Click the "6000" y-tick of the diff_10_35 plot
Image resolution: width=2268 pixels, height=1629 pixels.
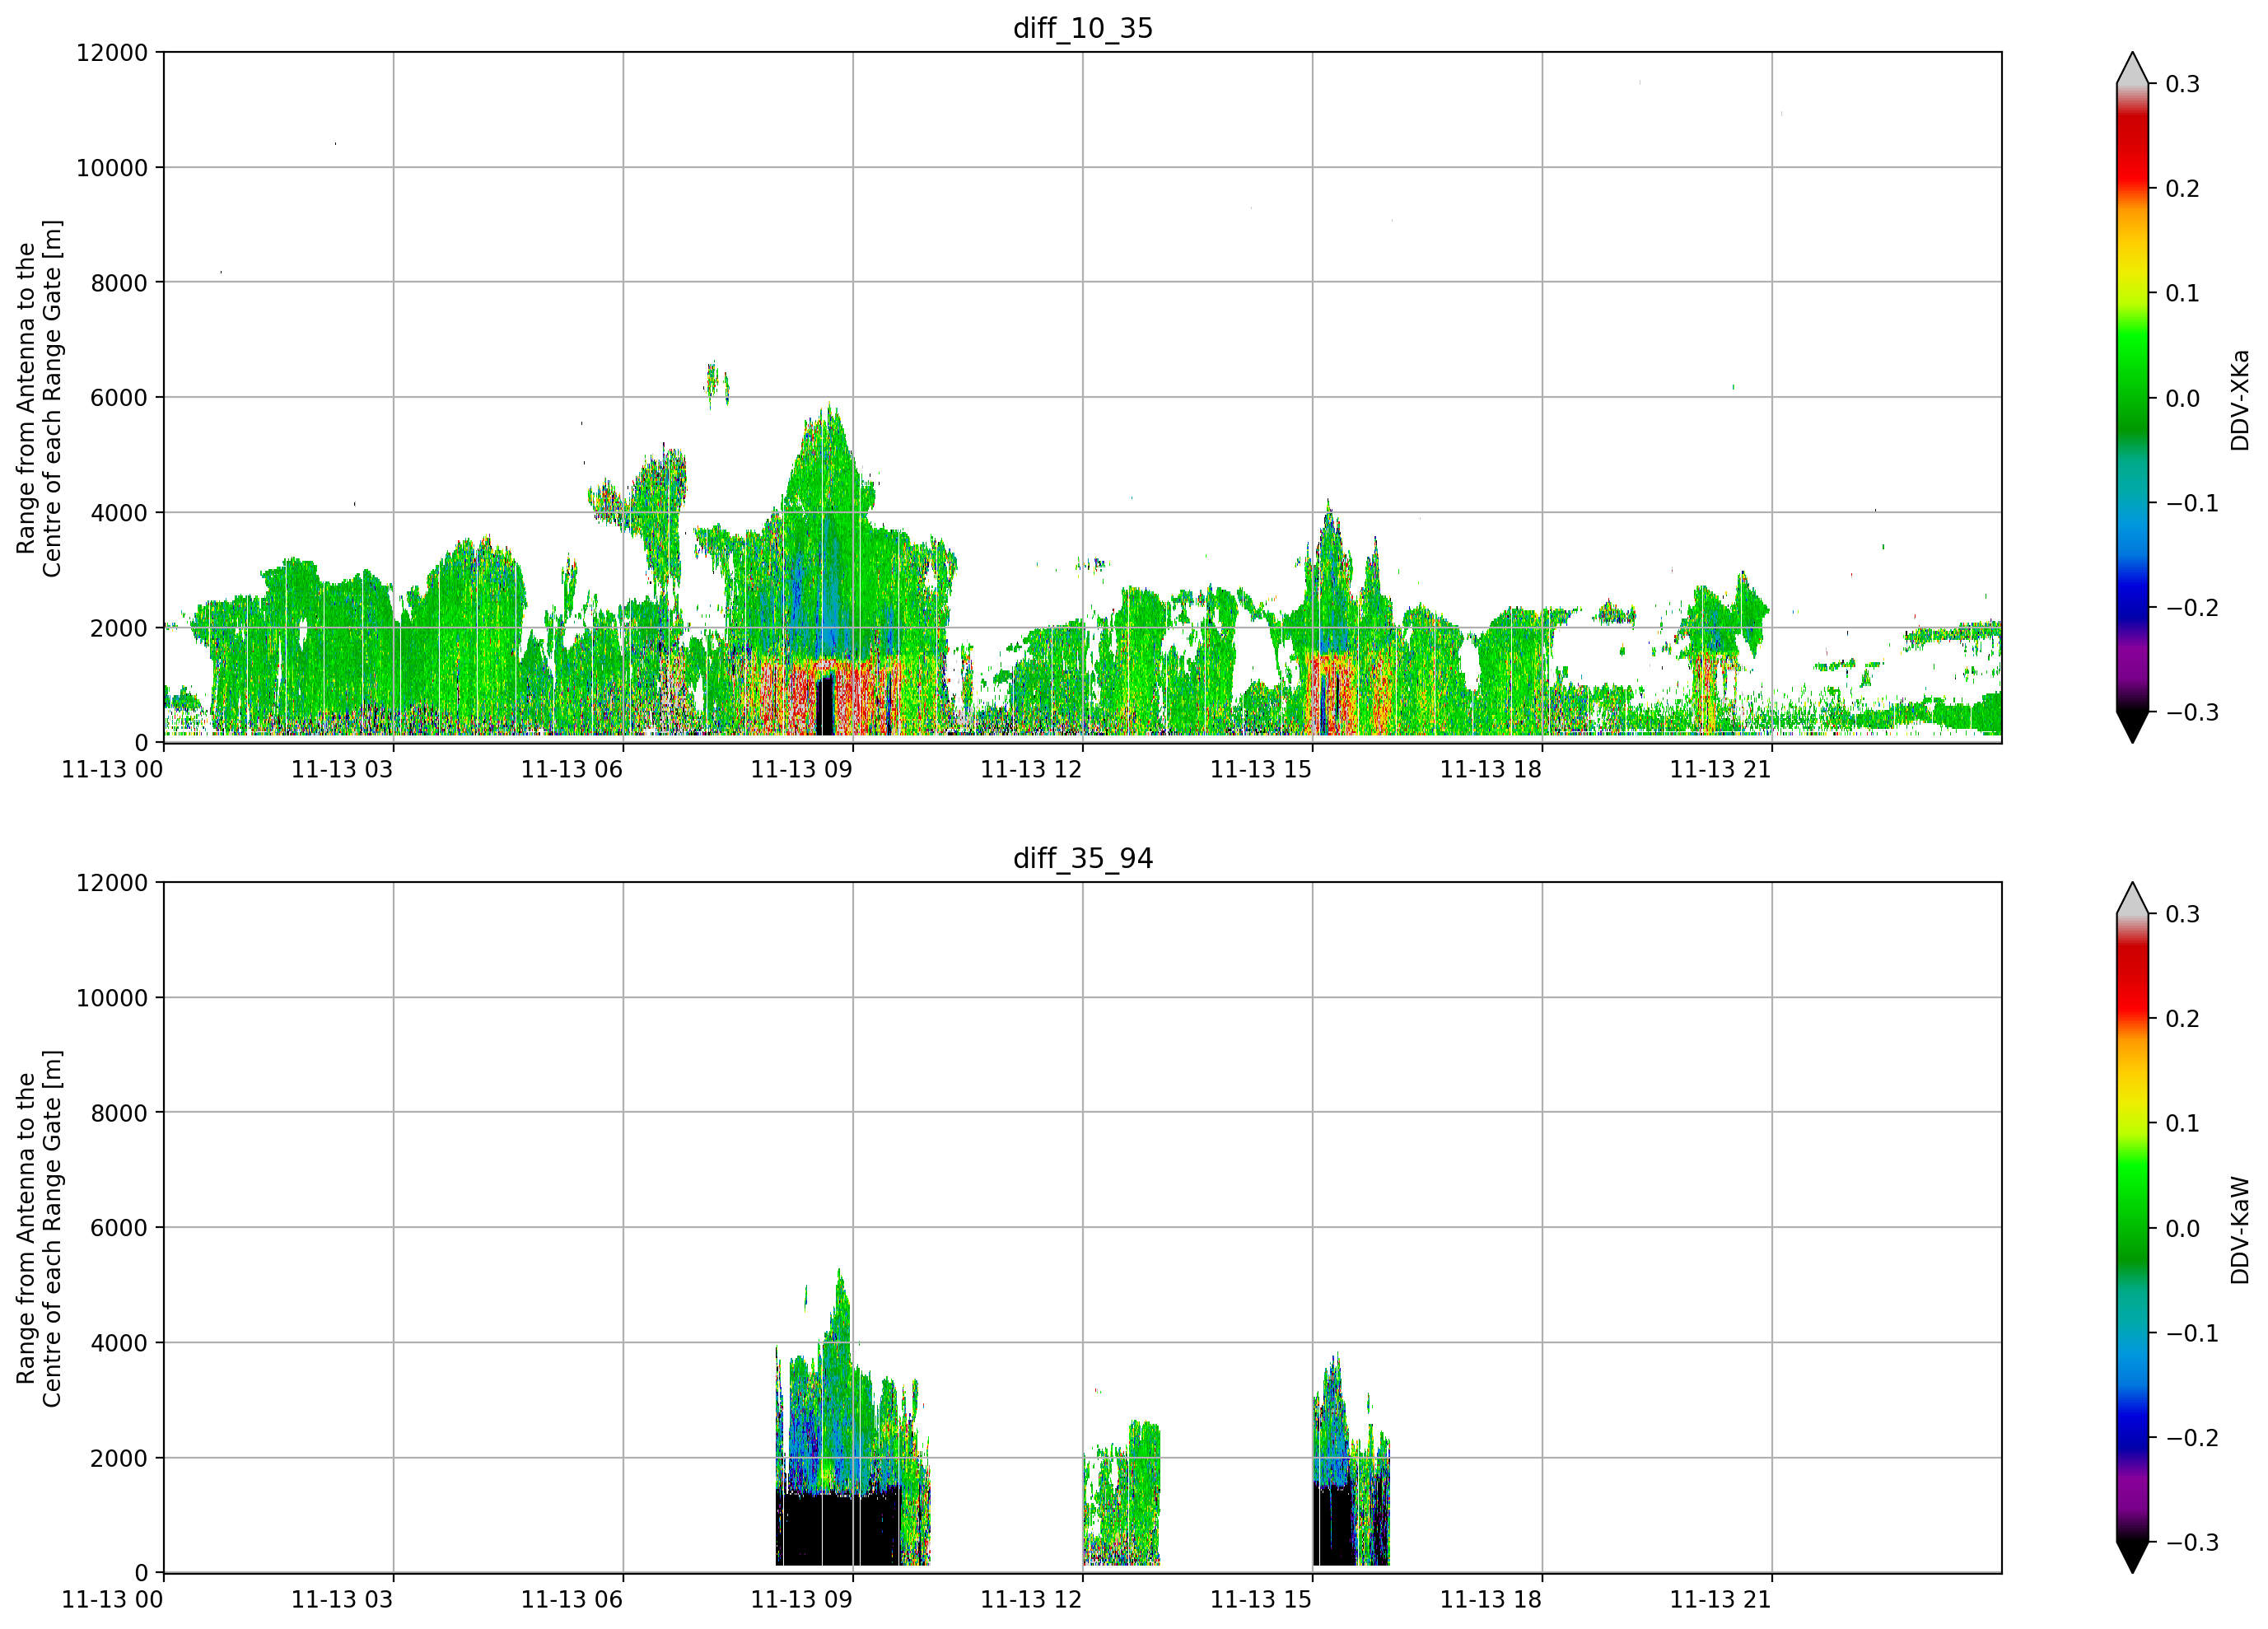[119, 398]
